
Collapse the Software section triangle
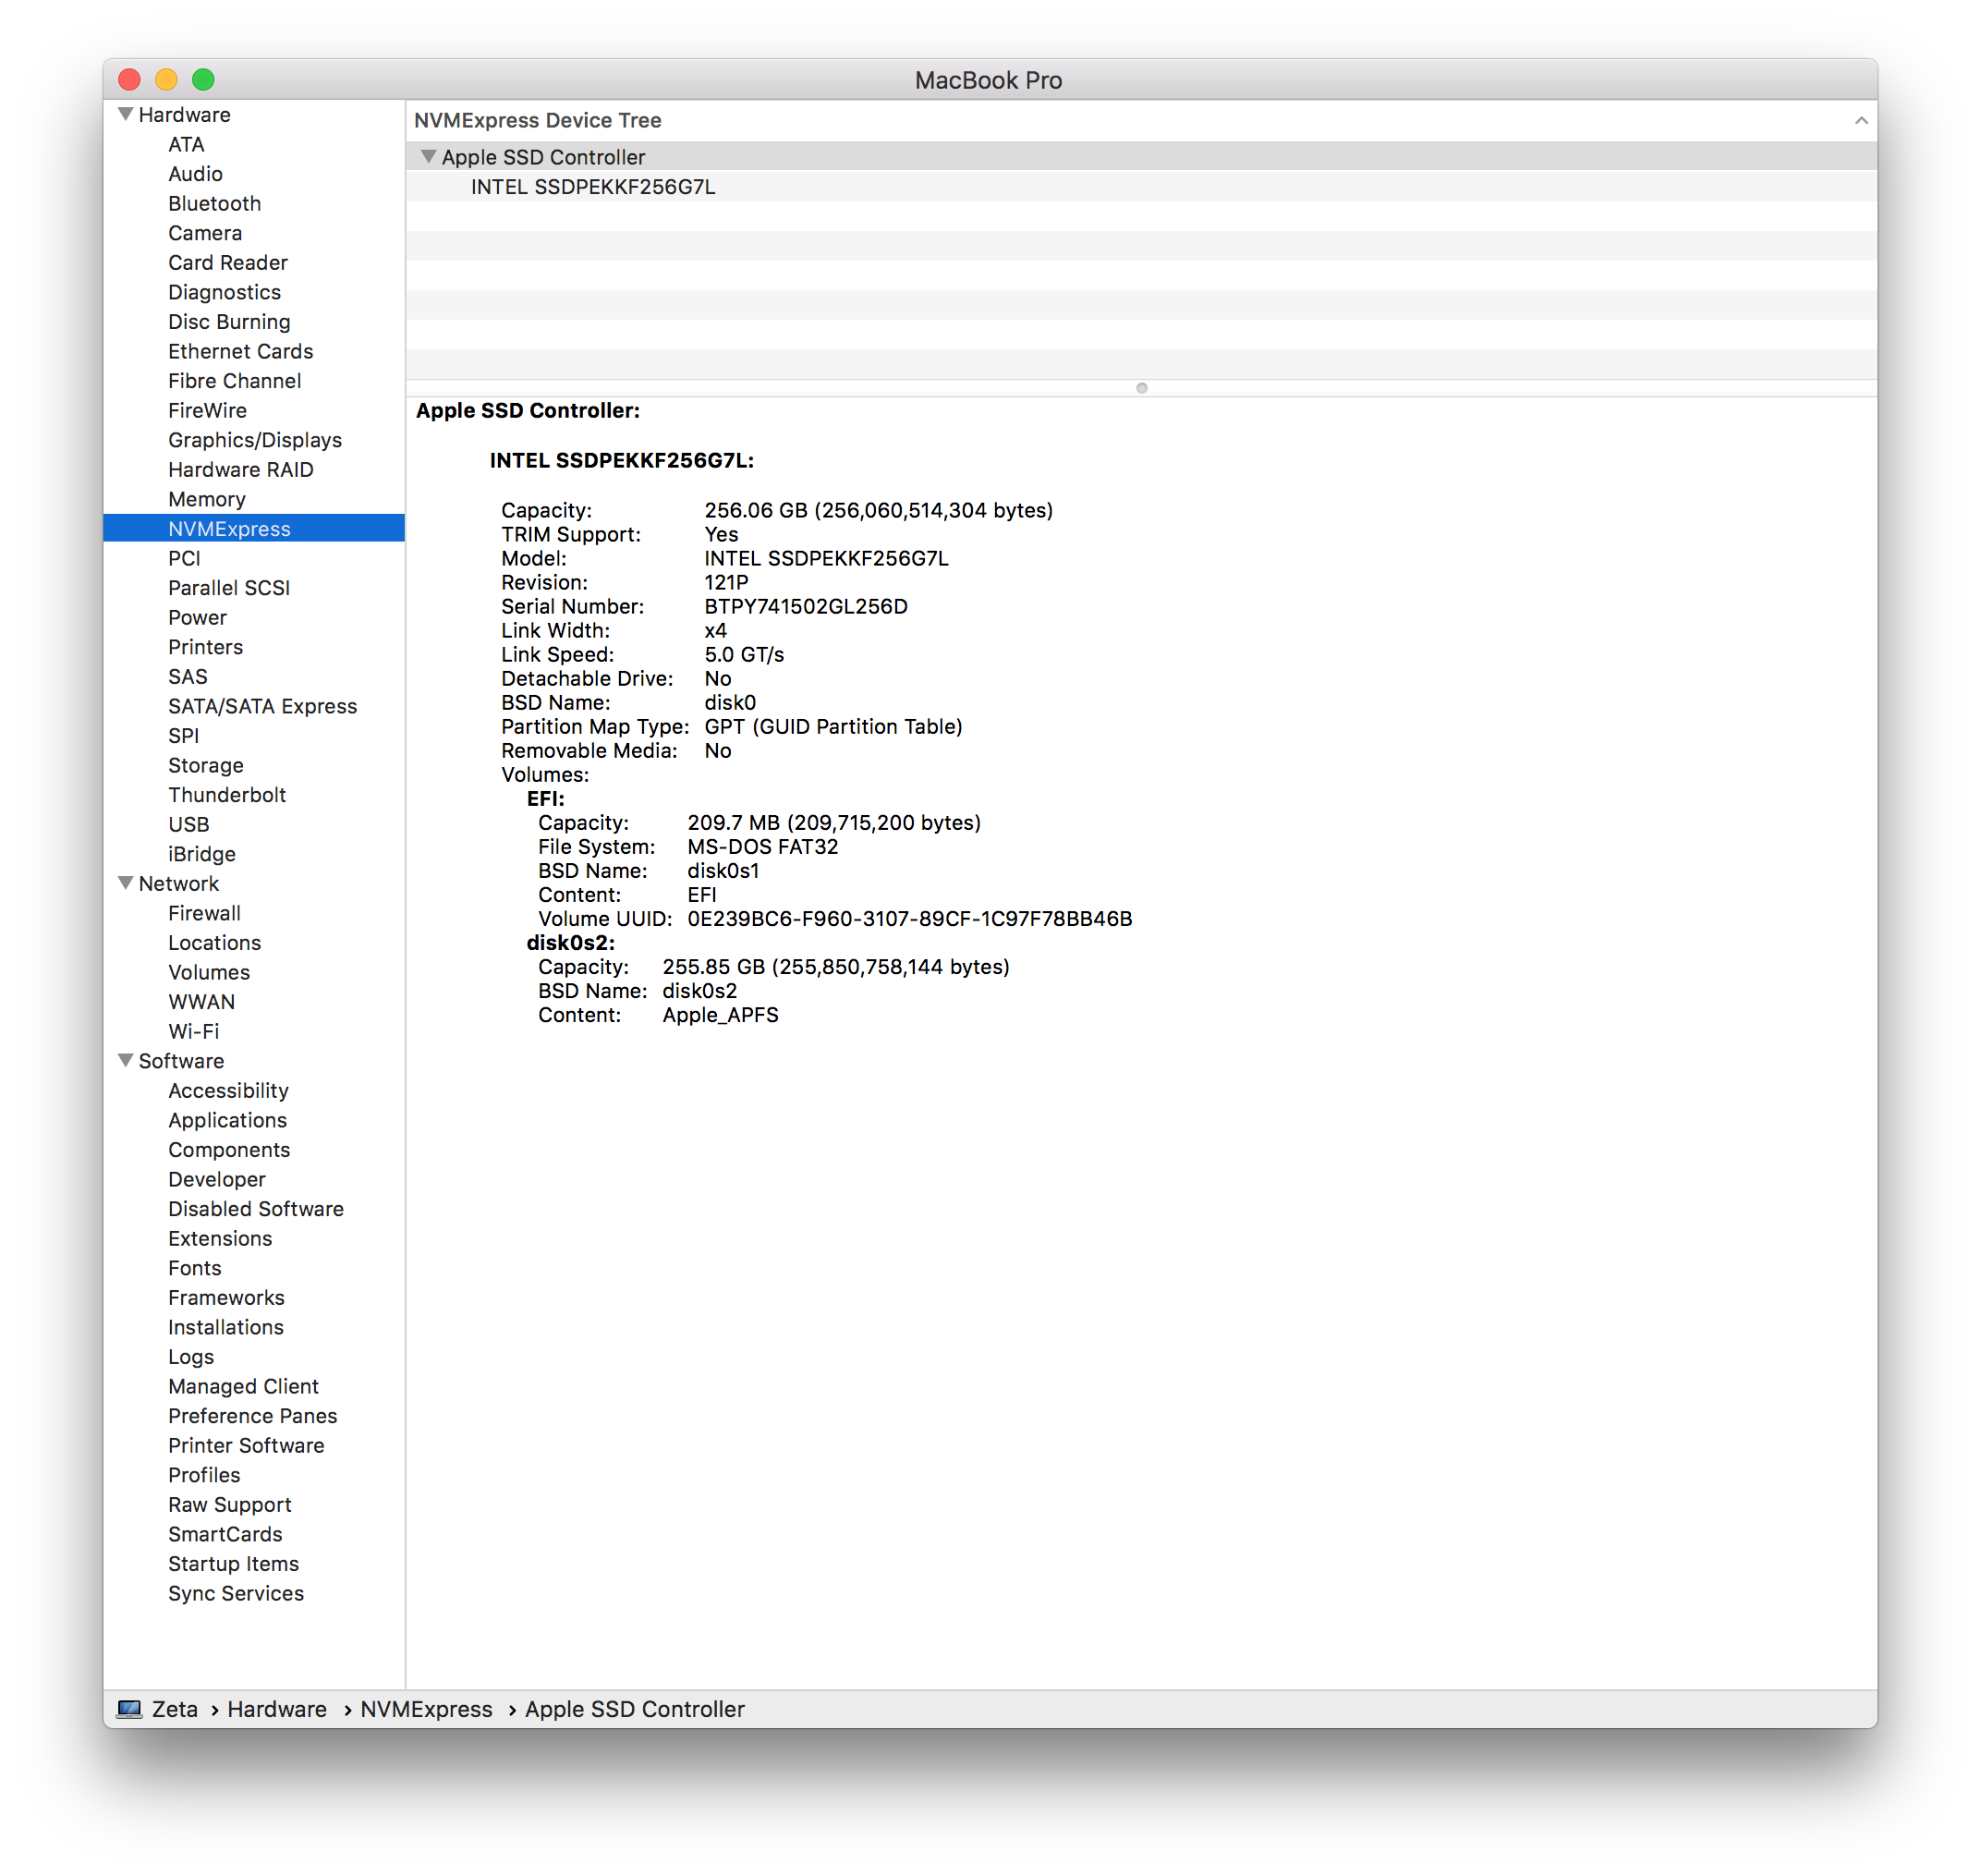click(126, 1060)
